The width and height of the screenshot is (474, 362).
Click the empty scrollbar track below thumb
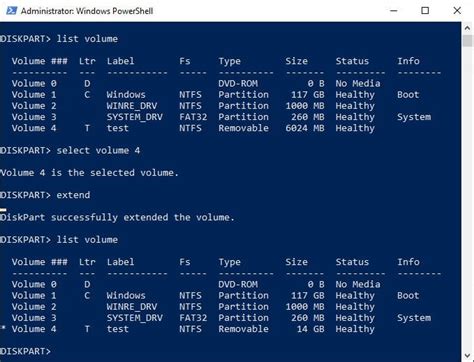tap(467, 200)
